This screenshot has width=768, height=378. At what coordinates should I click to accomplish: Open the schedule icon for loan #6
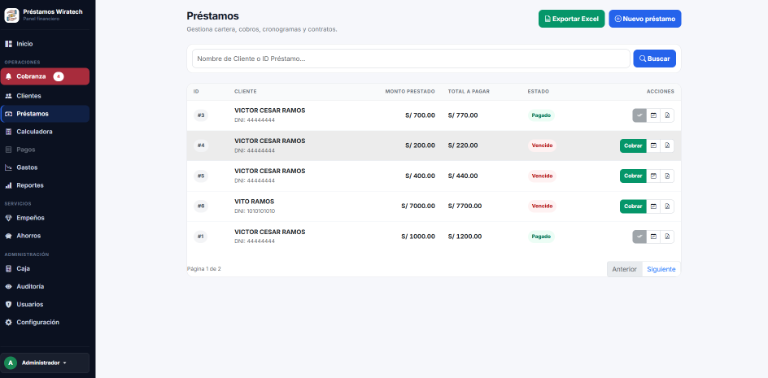(x=653, y=207)
